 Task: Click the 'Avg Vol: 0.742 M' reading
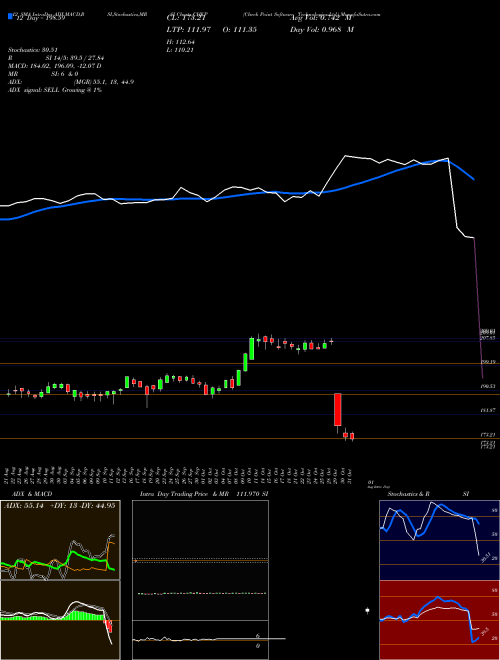[x=321, y=18]
